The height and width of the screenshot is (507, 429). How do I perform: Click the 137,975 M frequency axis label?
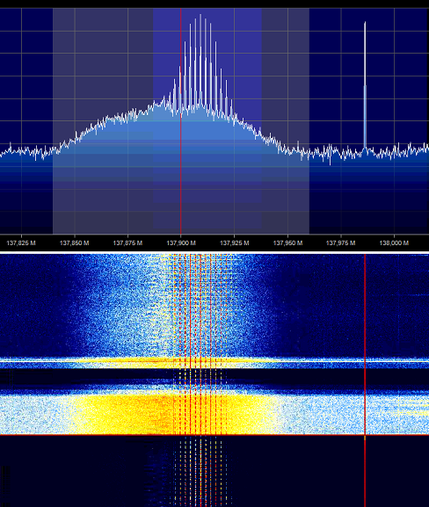(x=341, y=243)
